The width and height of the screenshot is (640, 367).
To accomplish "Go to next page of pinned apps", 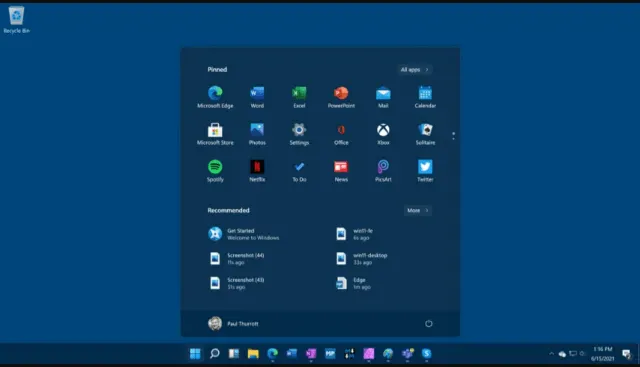I will 453,140.
